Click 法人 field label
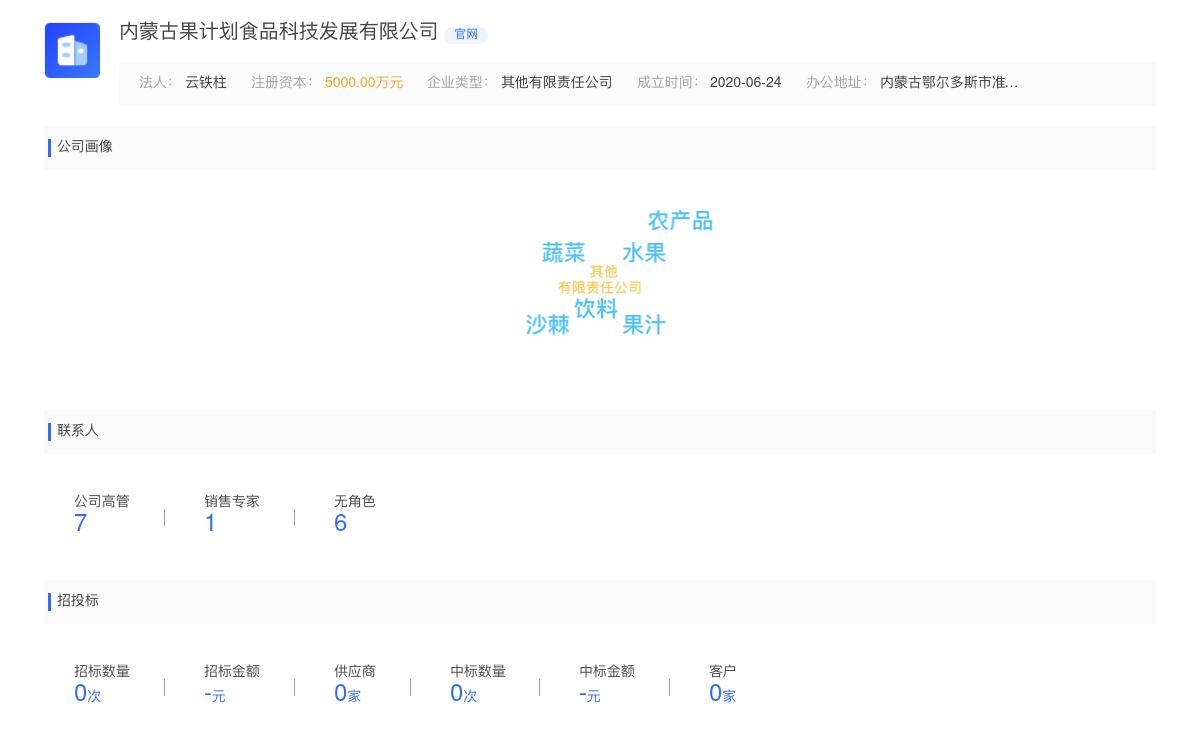The height and width of the screenshot is (752, 1200). 155,82
